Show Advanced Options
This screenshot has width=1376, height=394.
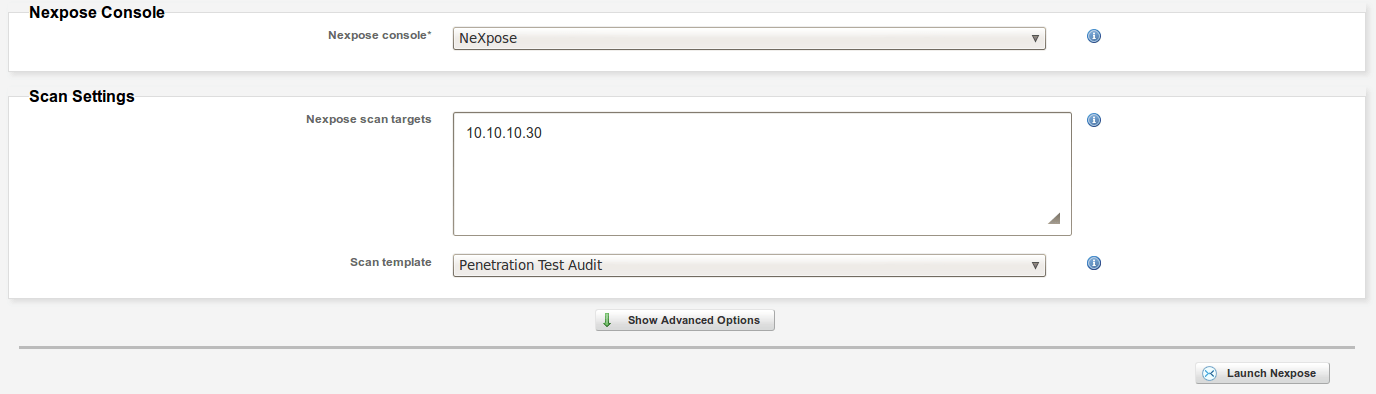(685, 320)
